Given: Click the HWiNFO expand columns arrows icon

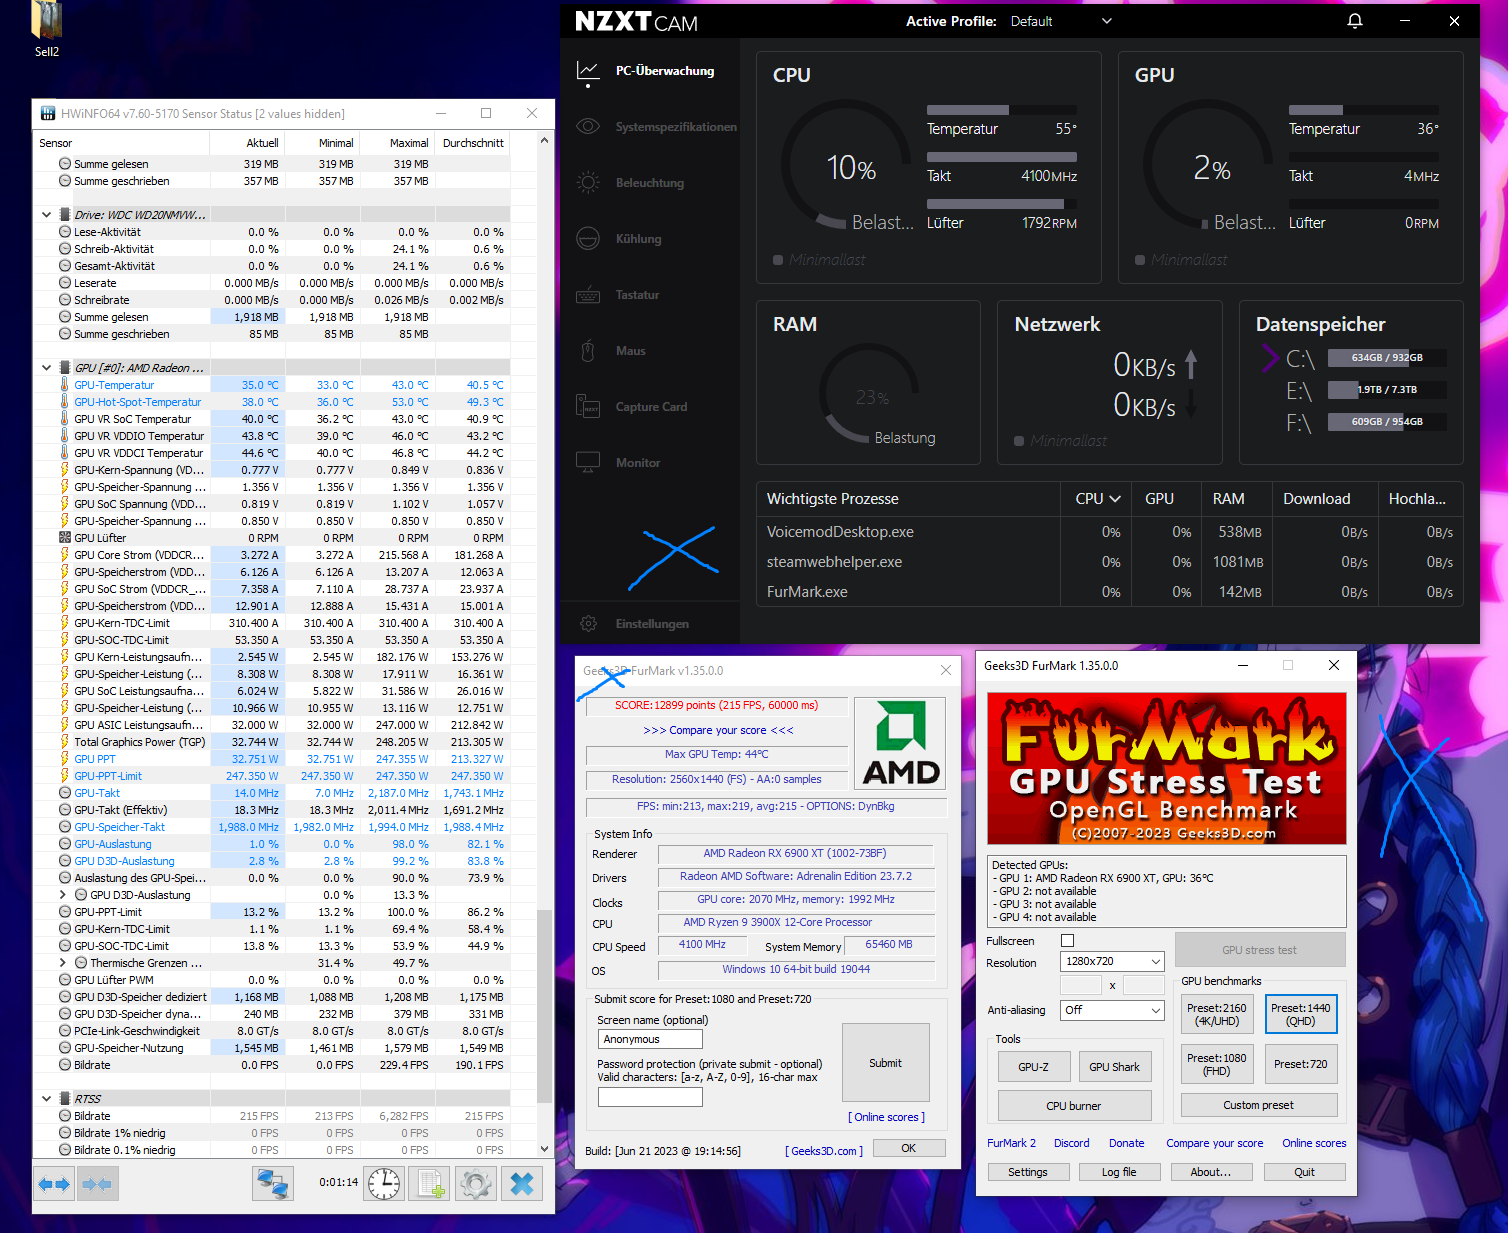Looking at the screenshot, I should coord(54,1184).
